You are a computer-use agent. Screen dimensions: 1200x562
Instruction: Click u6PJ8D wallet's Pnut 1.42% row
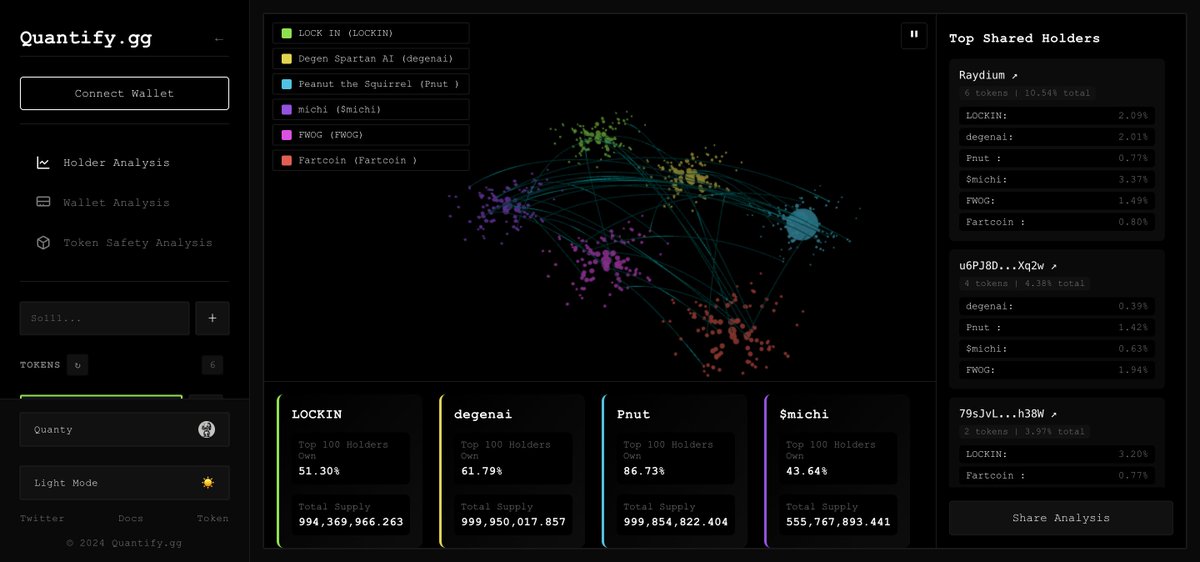[x=1057, y=327]
